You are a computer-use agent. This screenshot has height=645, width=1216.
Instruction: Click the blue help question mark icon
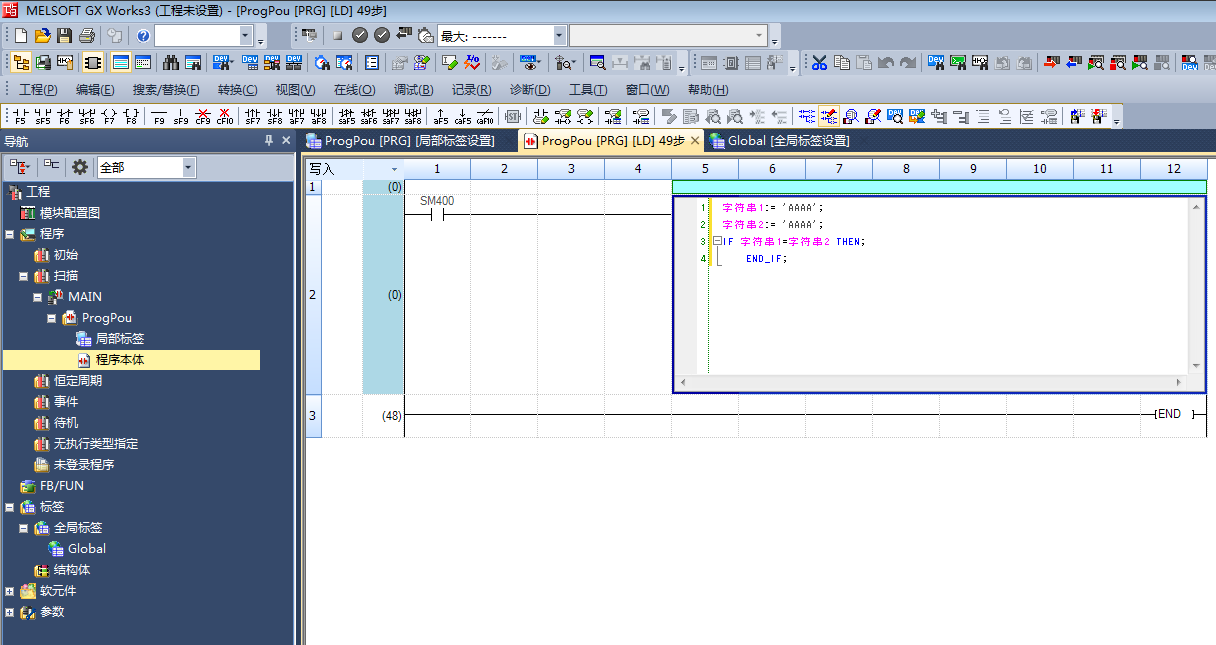[x=143, y=36]
